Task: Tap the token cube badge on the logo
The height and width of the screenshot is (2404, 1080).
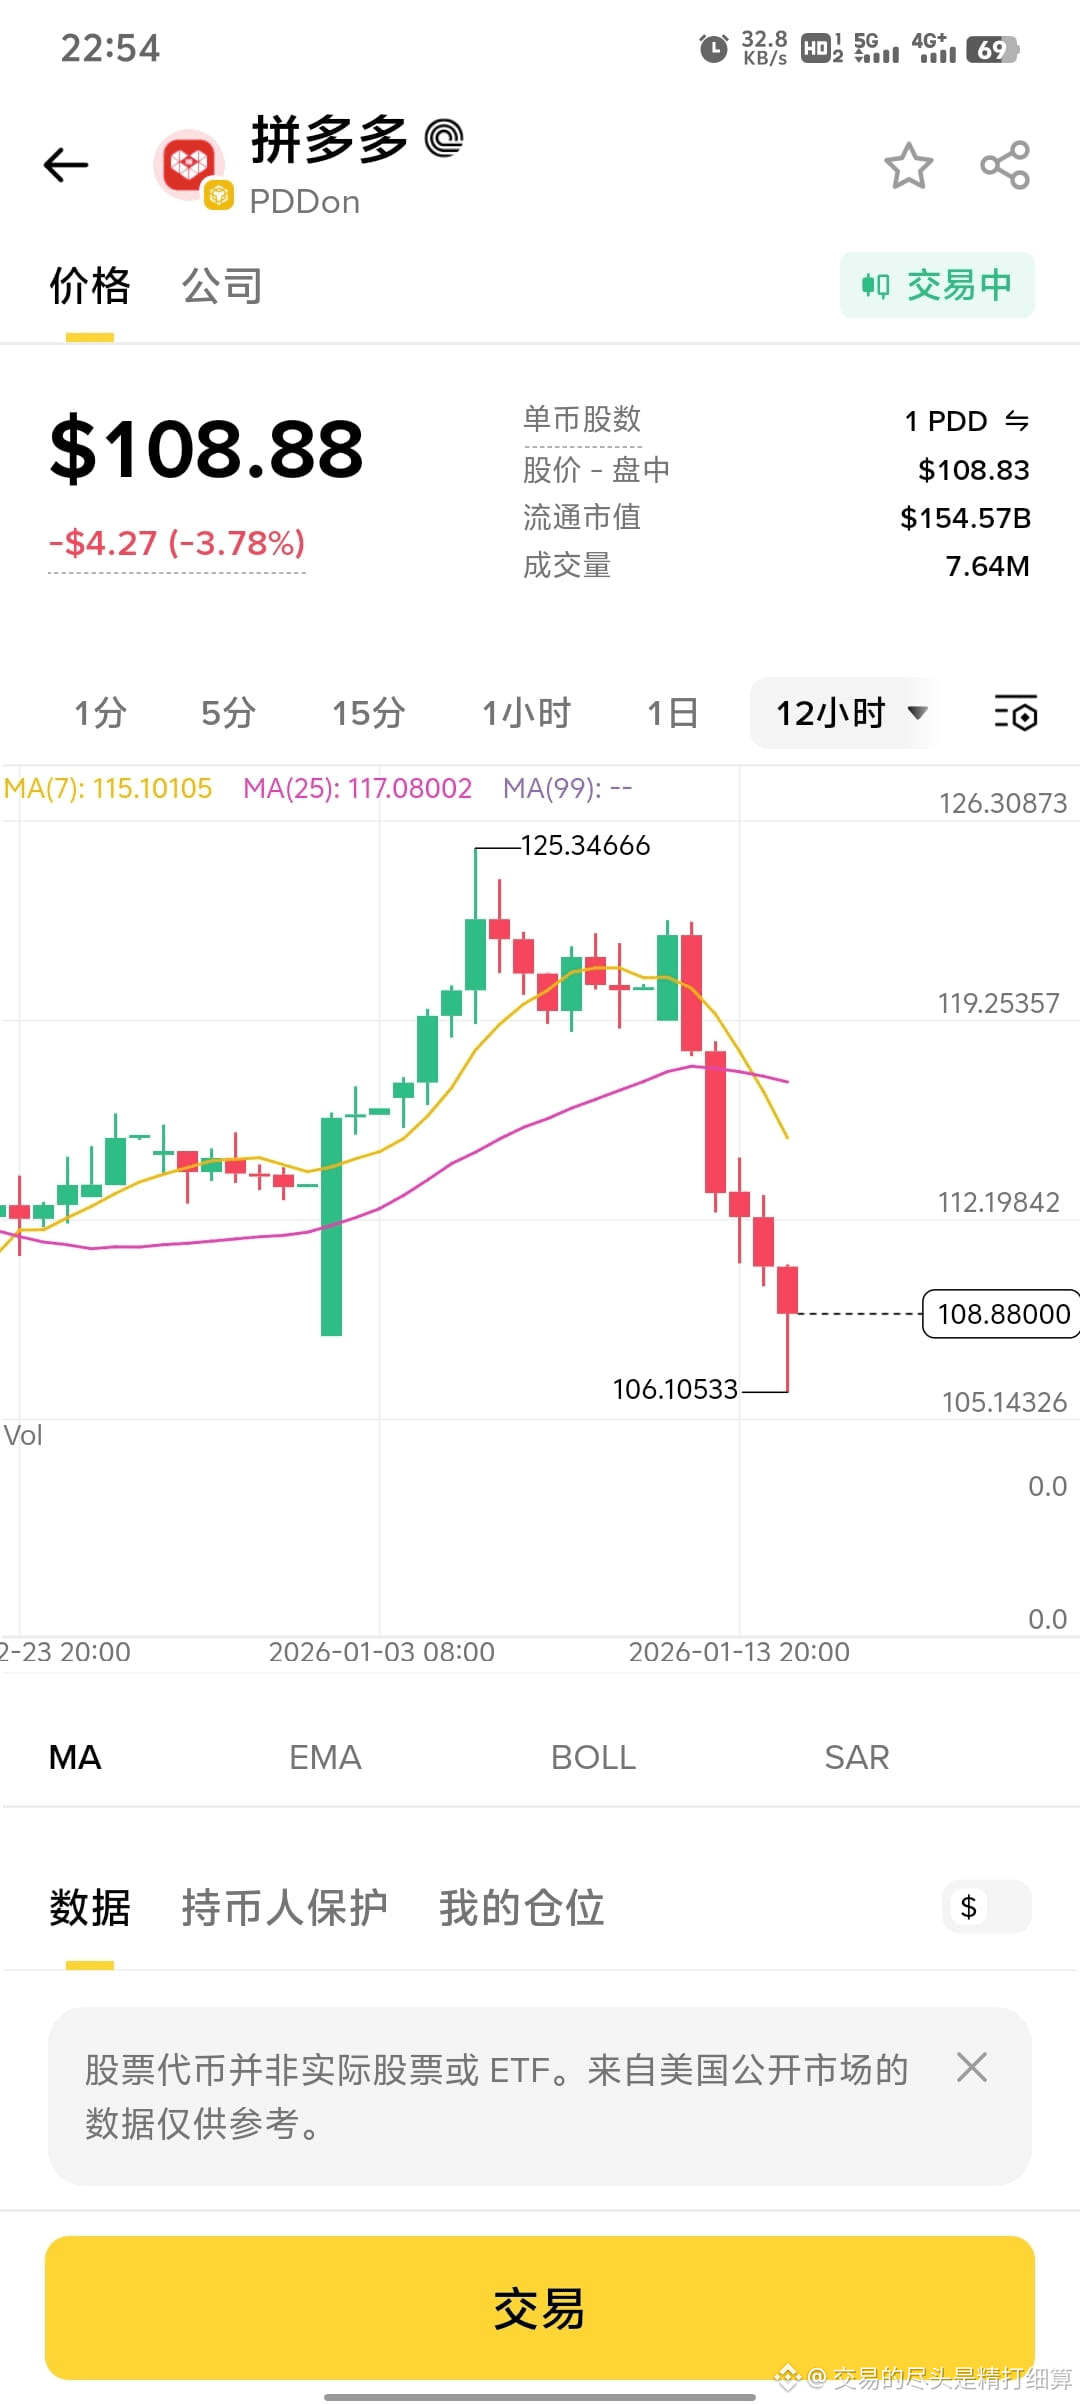Action: pos(218,197)
